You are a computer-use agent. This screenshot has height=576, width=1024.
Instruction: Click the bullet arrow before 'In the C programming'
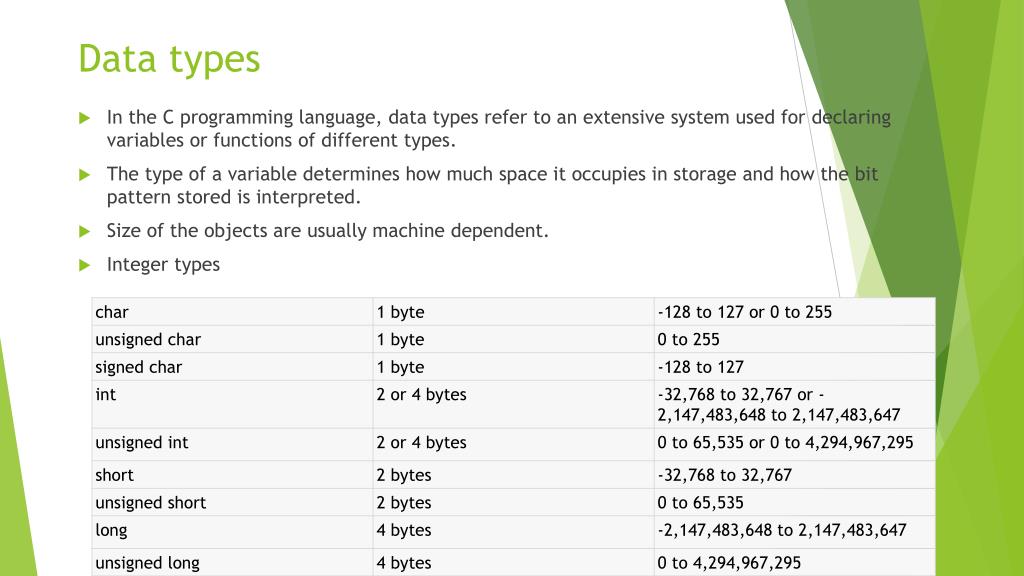coord(84,118)
